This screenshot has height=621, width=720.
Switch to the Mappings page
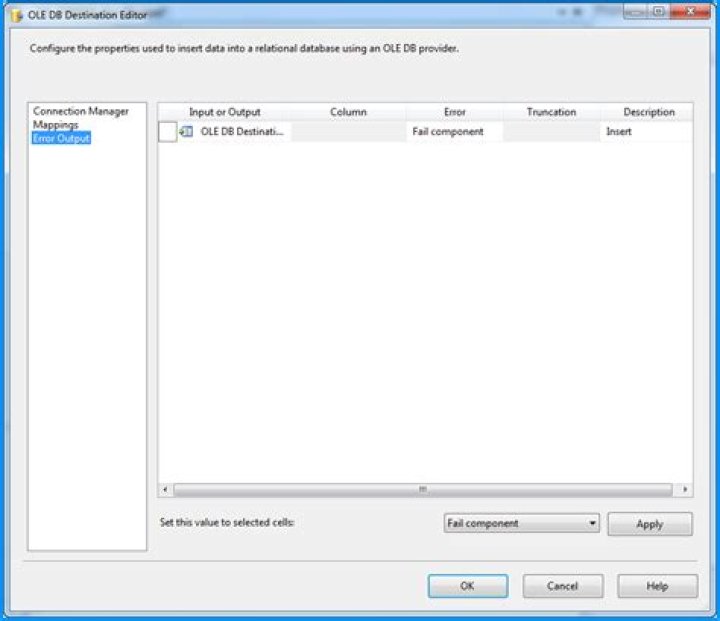pos(56,124)
